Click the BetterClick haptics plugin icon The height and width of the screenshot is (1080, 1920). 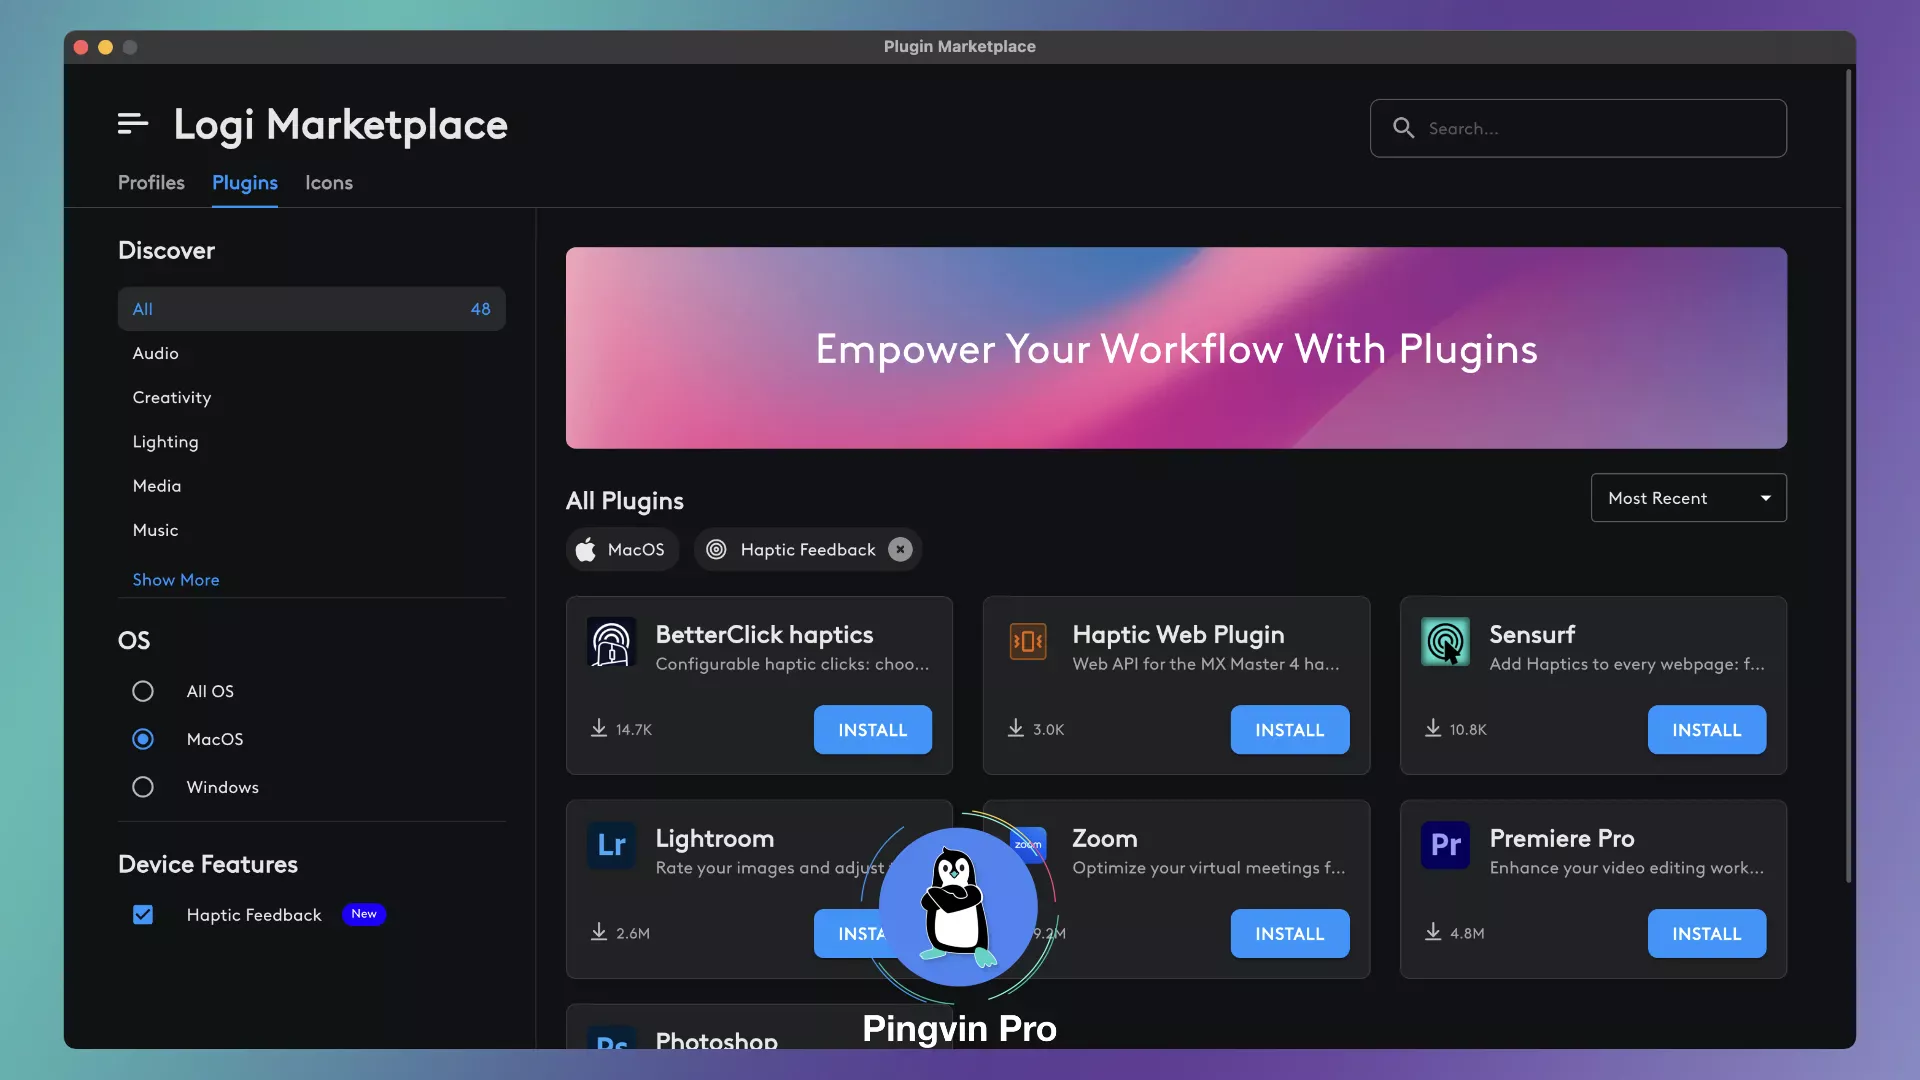point(610,643)
